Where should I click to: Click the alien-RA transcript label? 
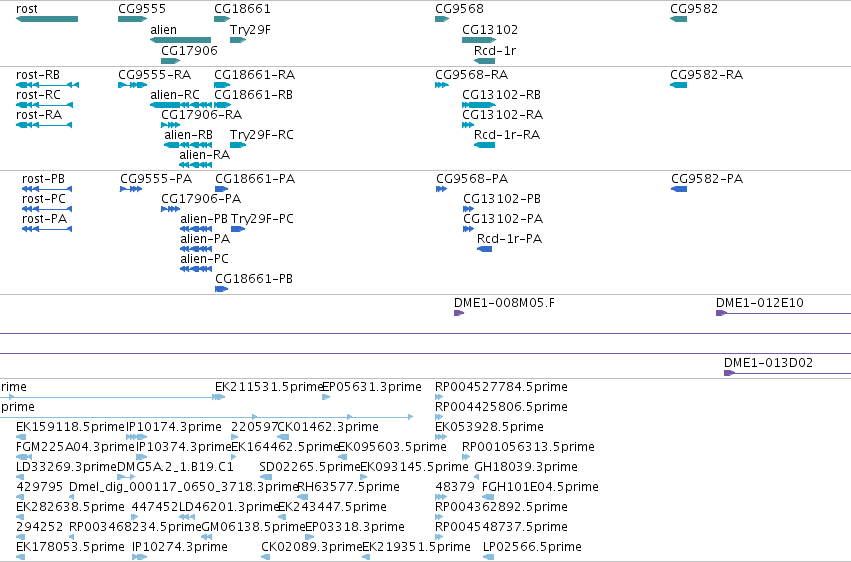point(205,155)
